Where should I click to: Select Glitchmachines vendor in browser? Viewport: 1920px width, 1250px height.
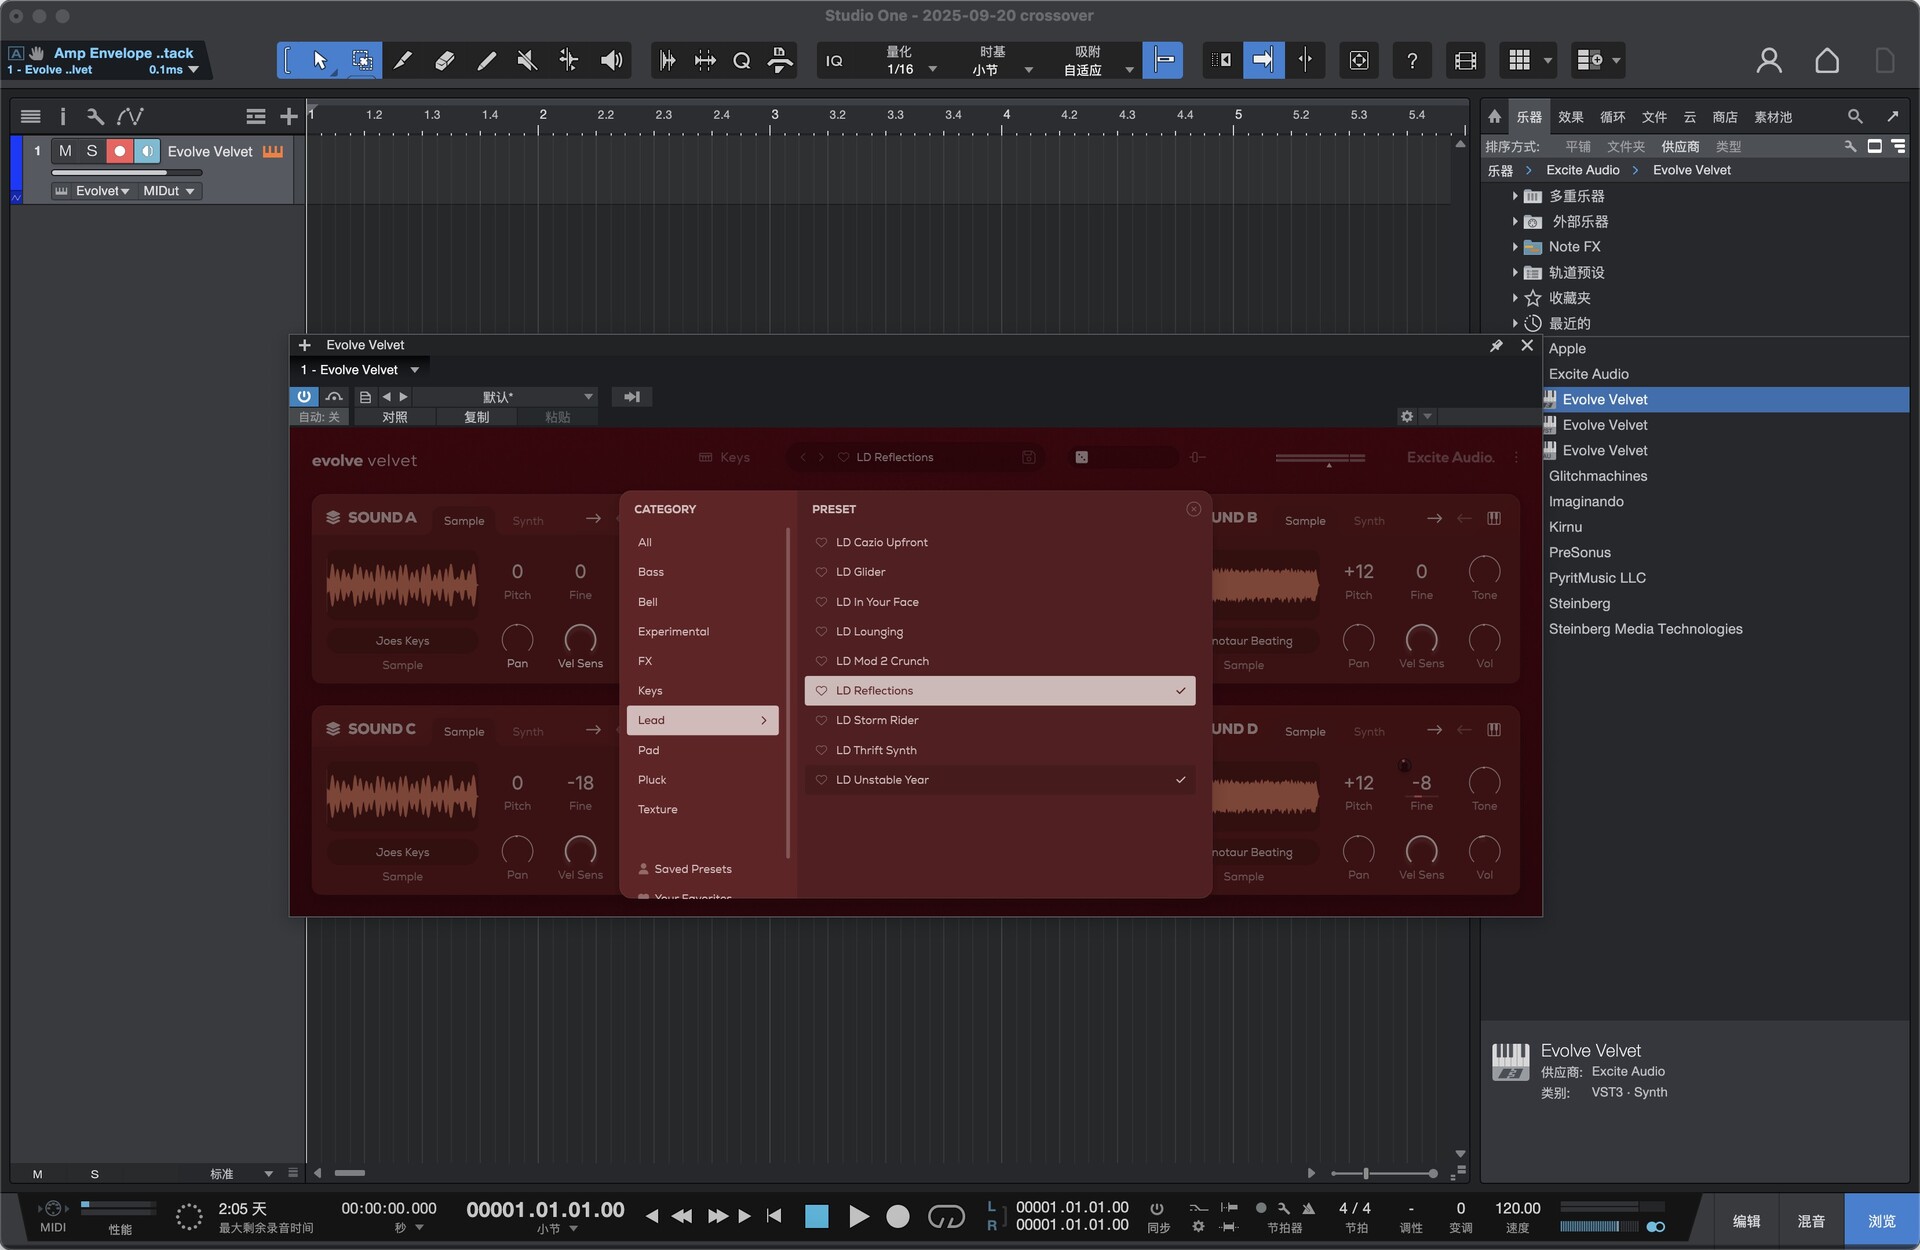coord(1598,476)
